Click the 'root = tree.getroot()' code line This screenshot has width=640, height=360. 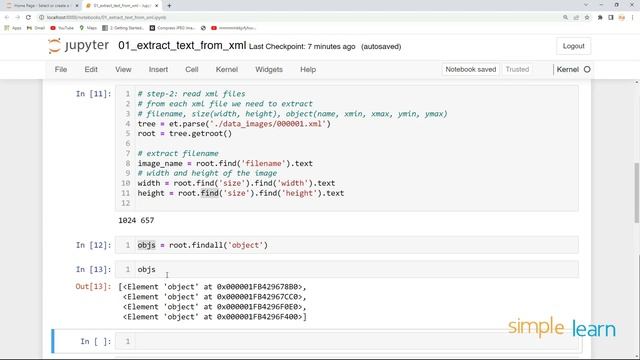click(184, 133)
